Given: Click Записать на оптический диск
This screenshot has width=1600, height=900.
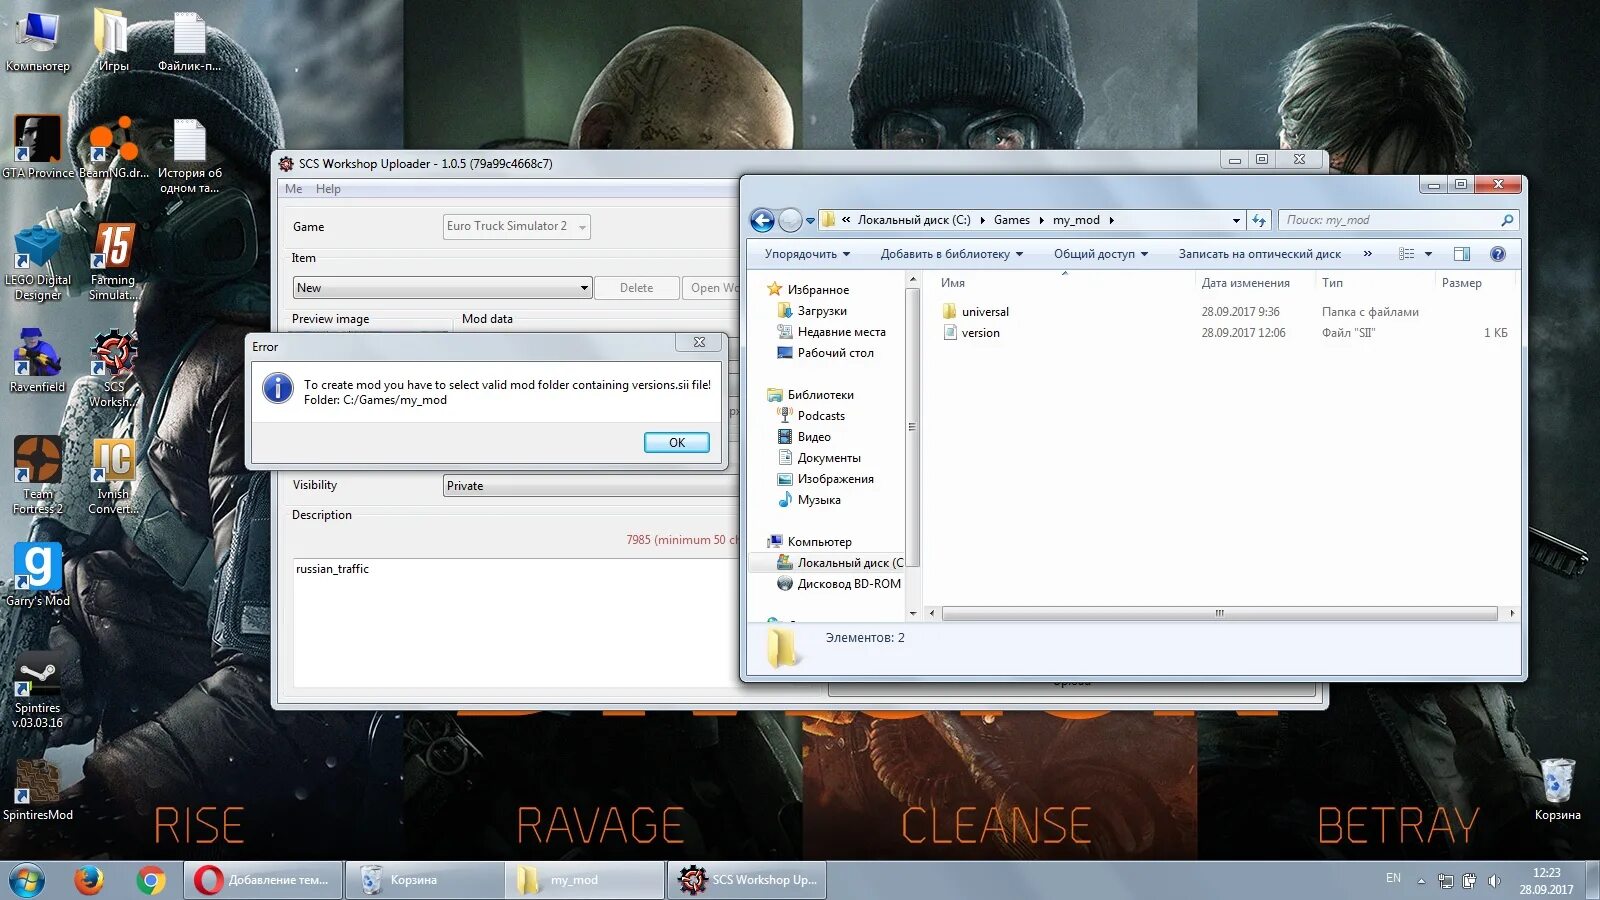Looking at the screenshot, I should pyautogui.click(x=1259, y=254).
